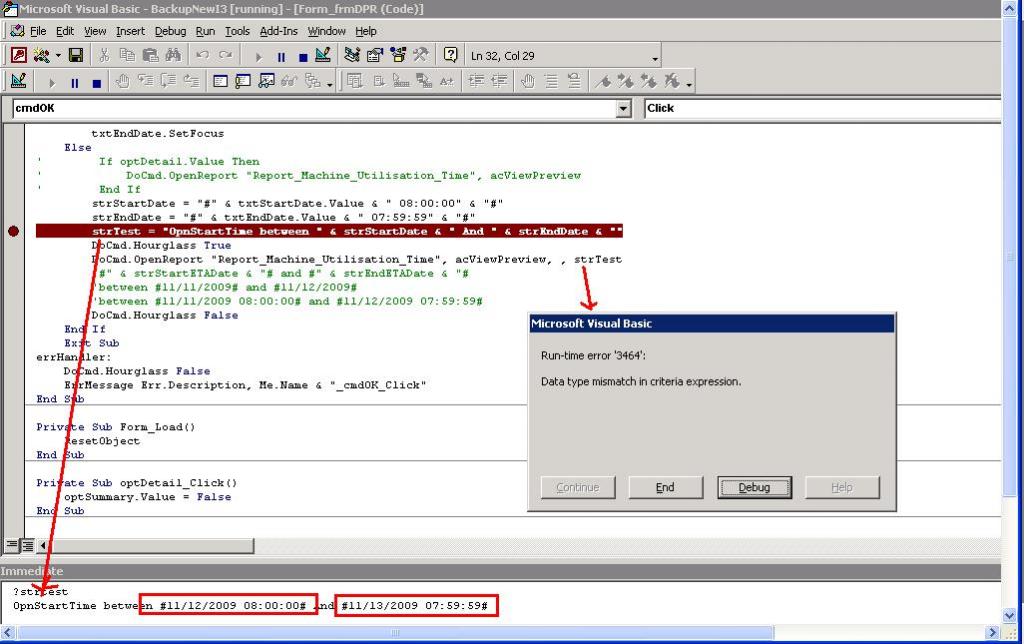This screenshot has height=644, width=1024.
Task: Click the View Microsoft Access icon
Action: [x=19, y=56]
